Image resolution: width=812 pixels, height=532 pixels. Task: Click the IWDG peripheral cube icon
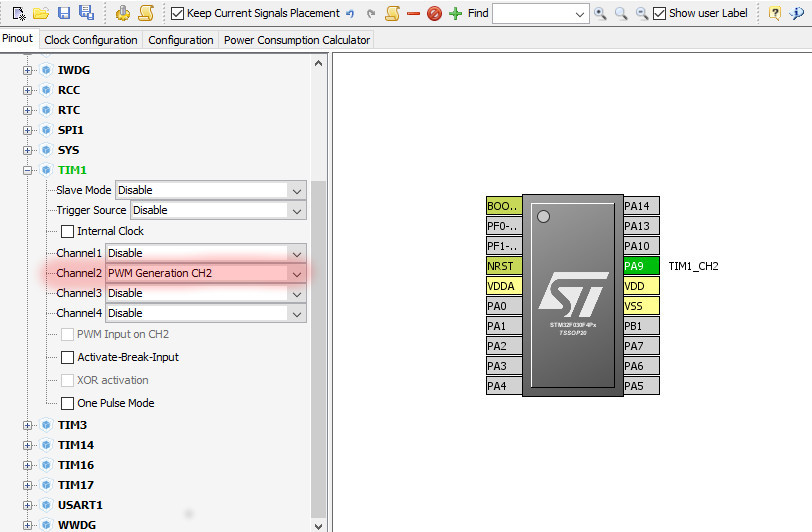(x=46, y=70)
